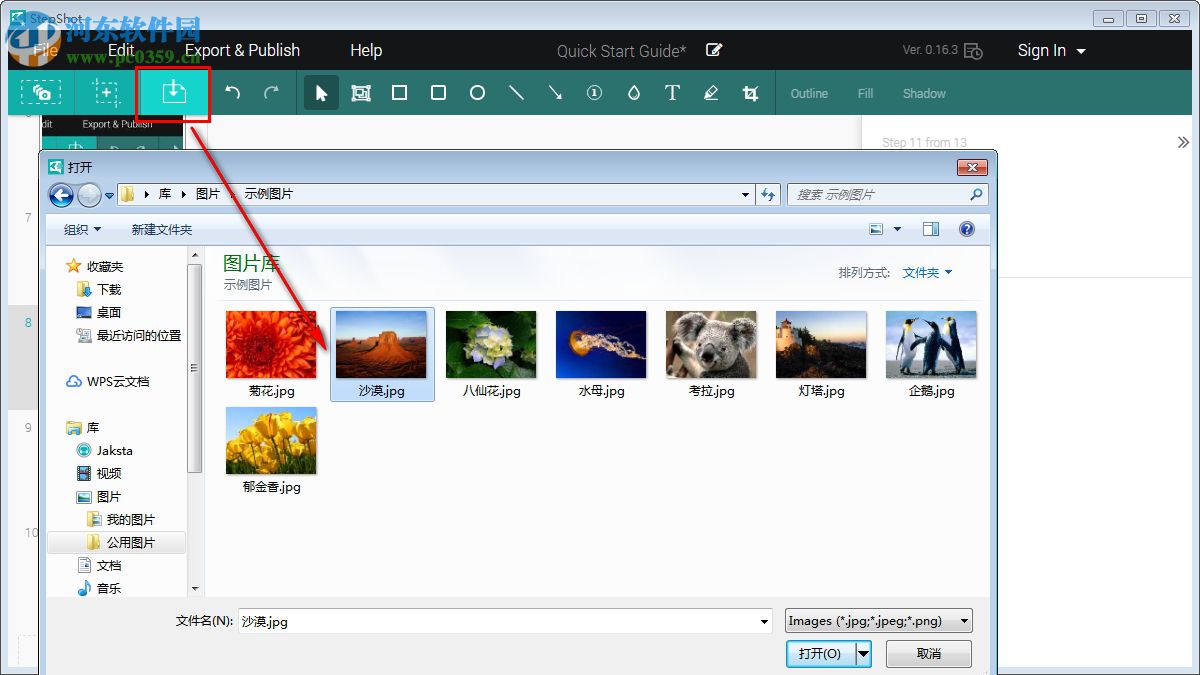Click the 取消 cancel button

[x=928, y=654]
